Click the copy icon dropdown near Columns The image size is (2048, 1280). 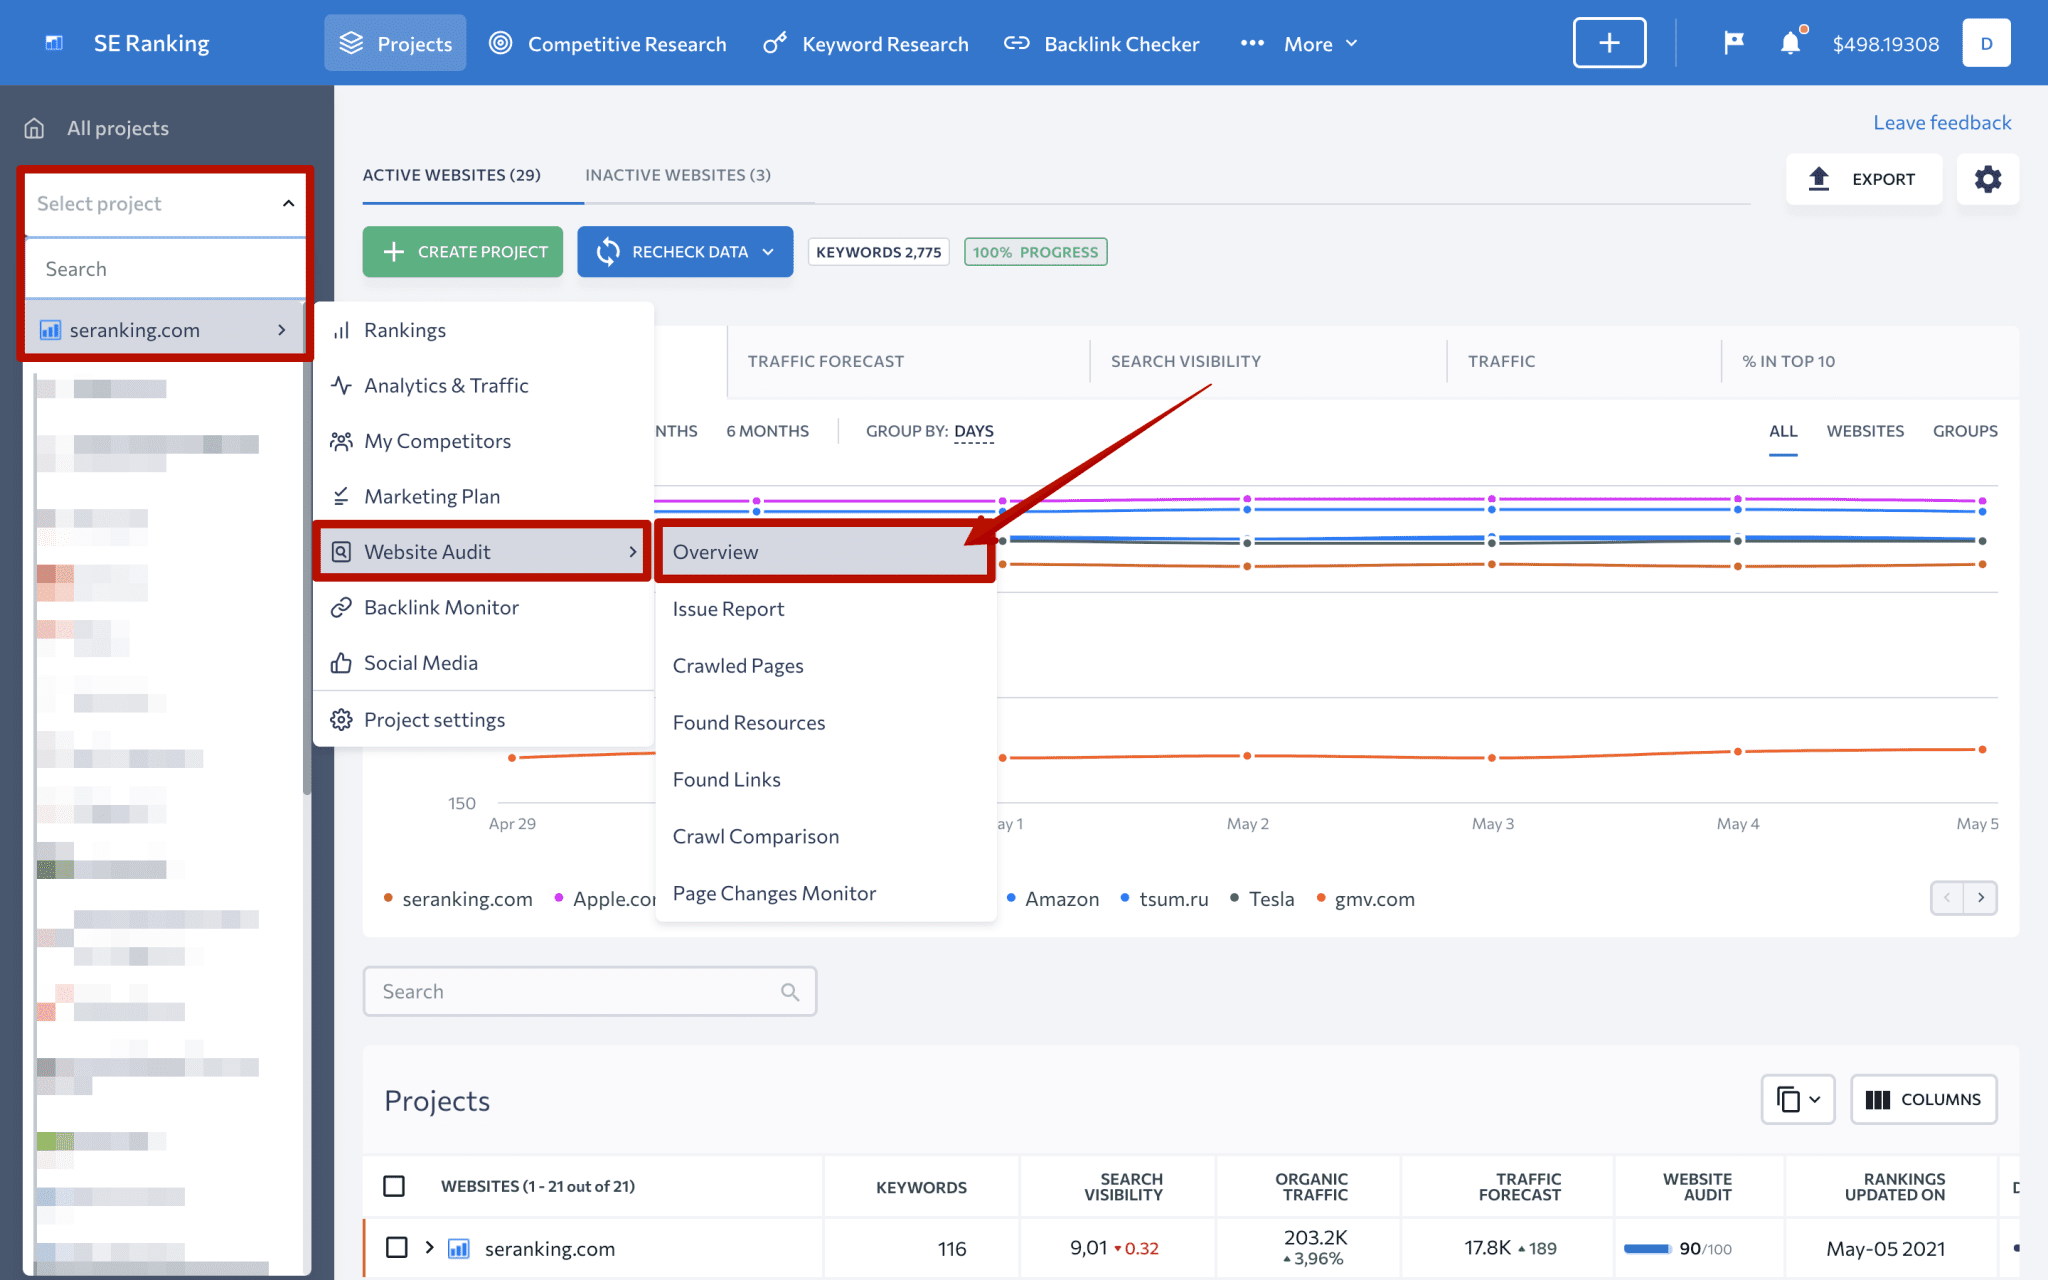tap(1797, 1099)
